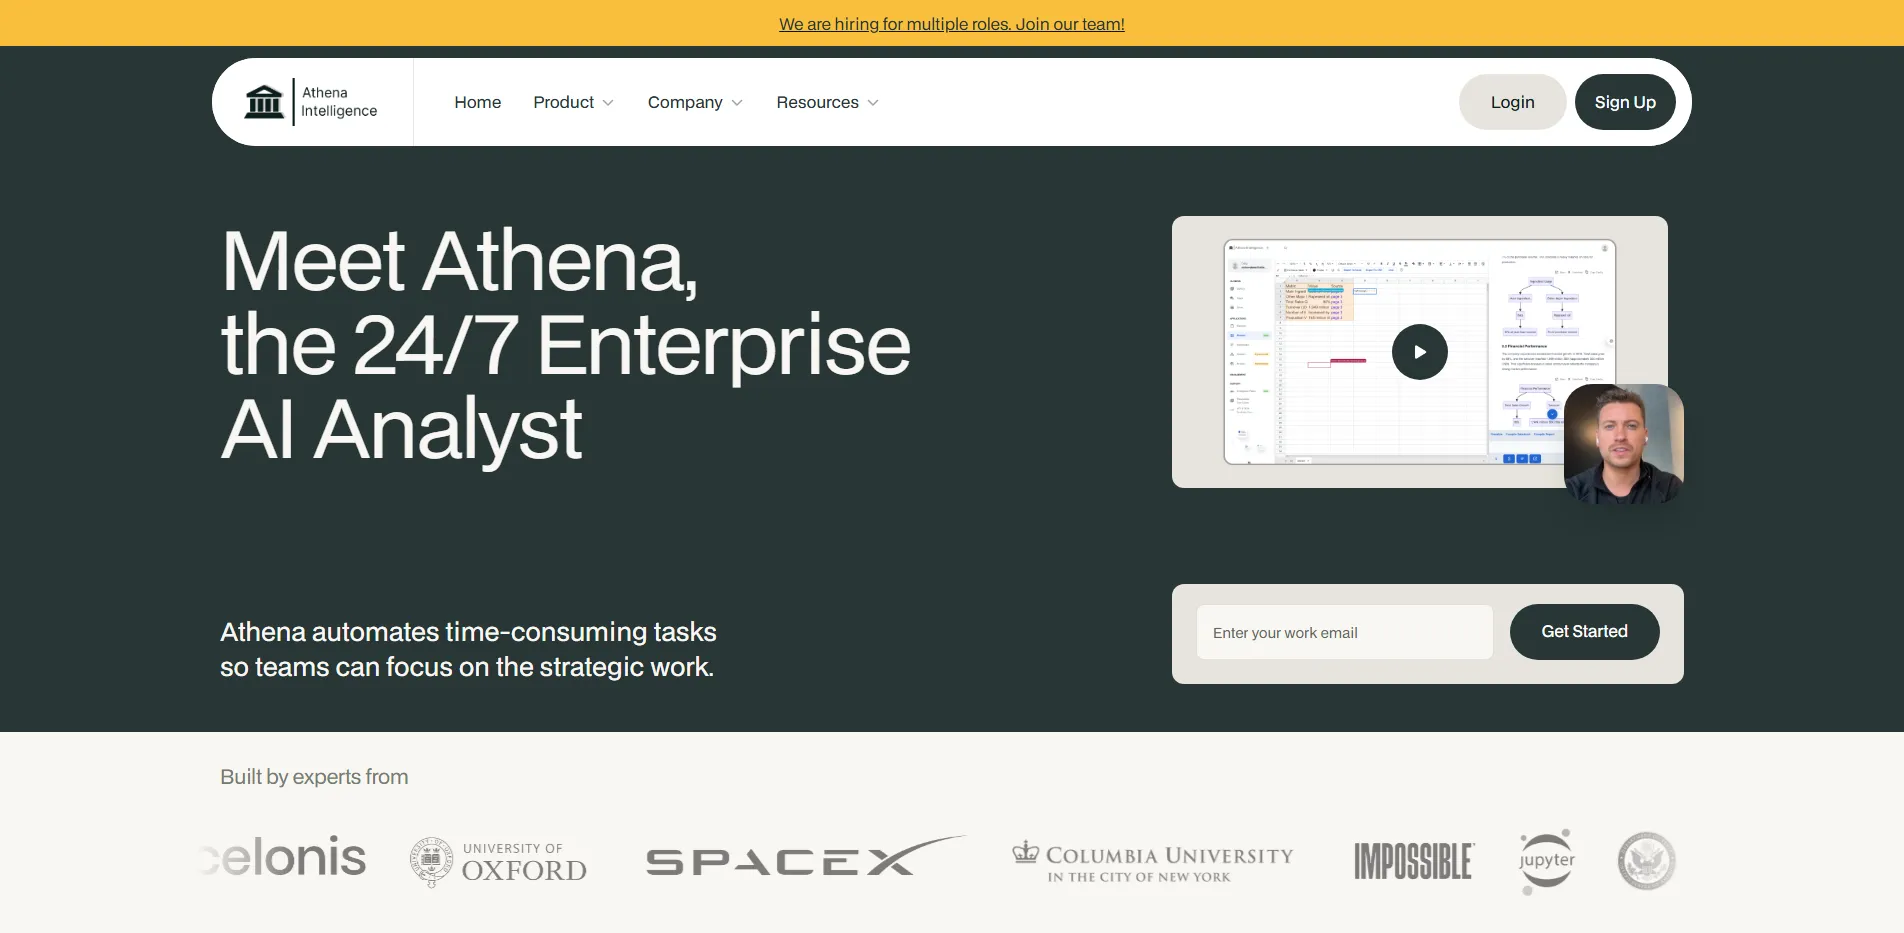Play the Athena demo video
This screenshot has width=1904, height=933.
click(1419, 351)
